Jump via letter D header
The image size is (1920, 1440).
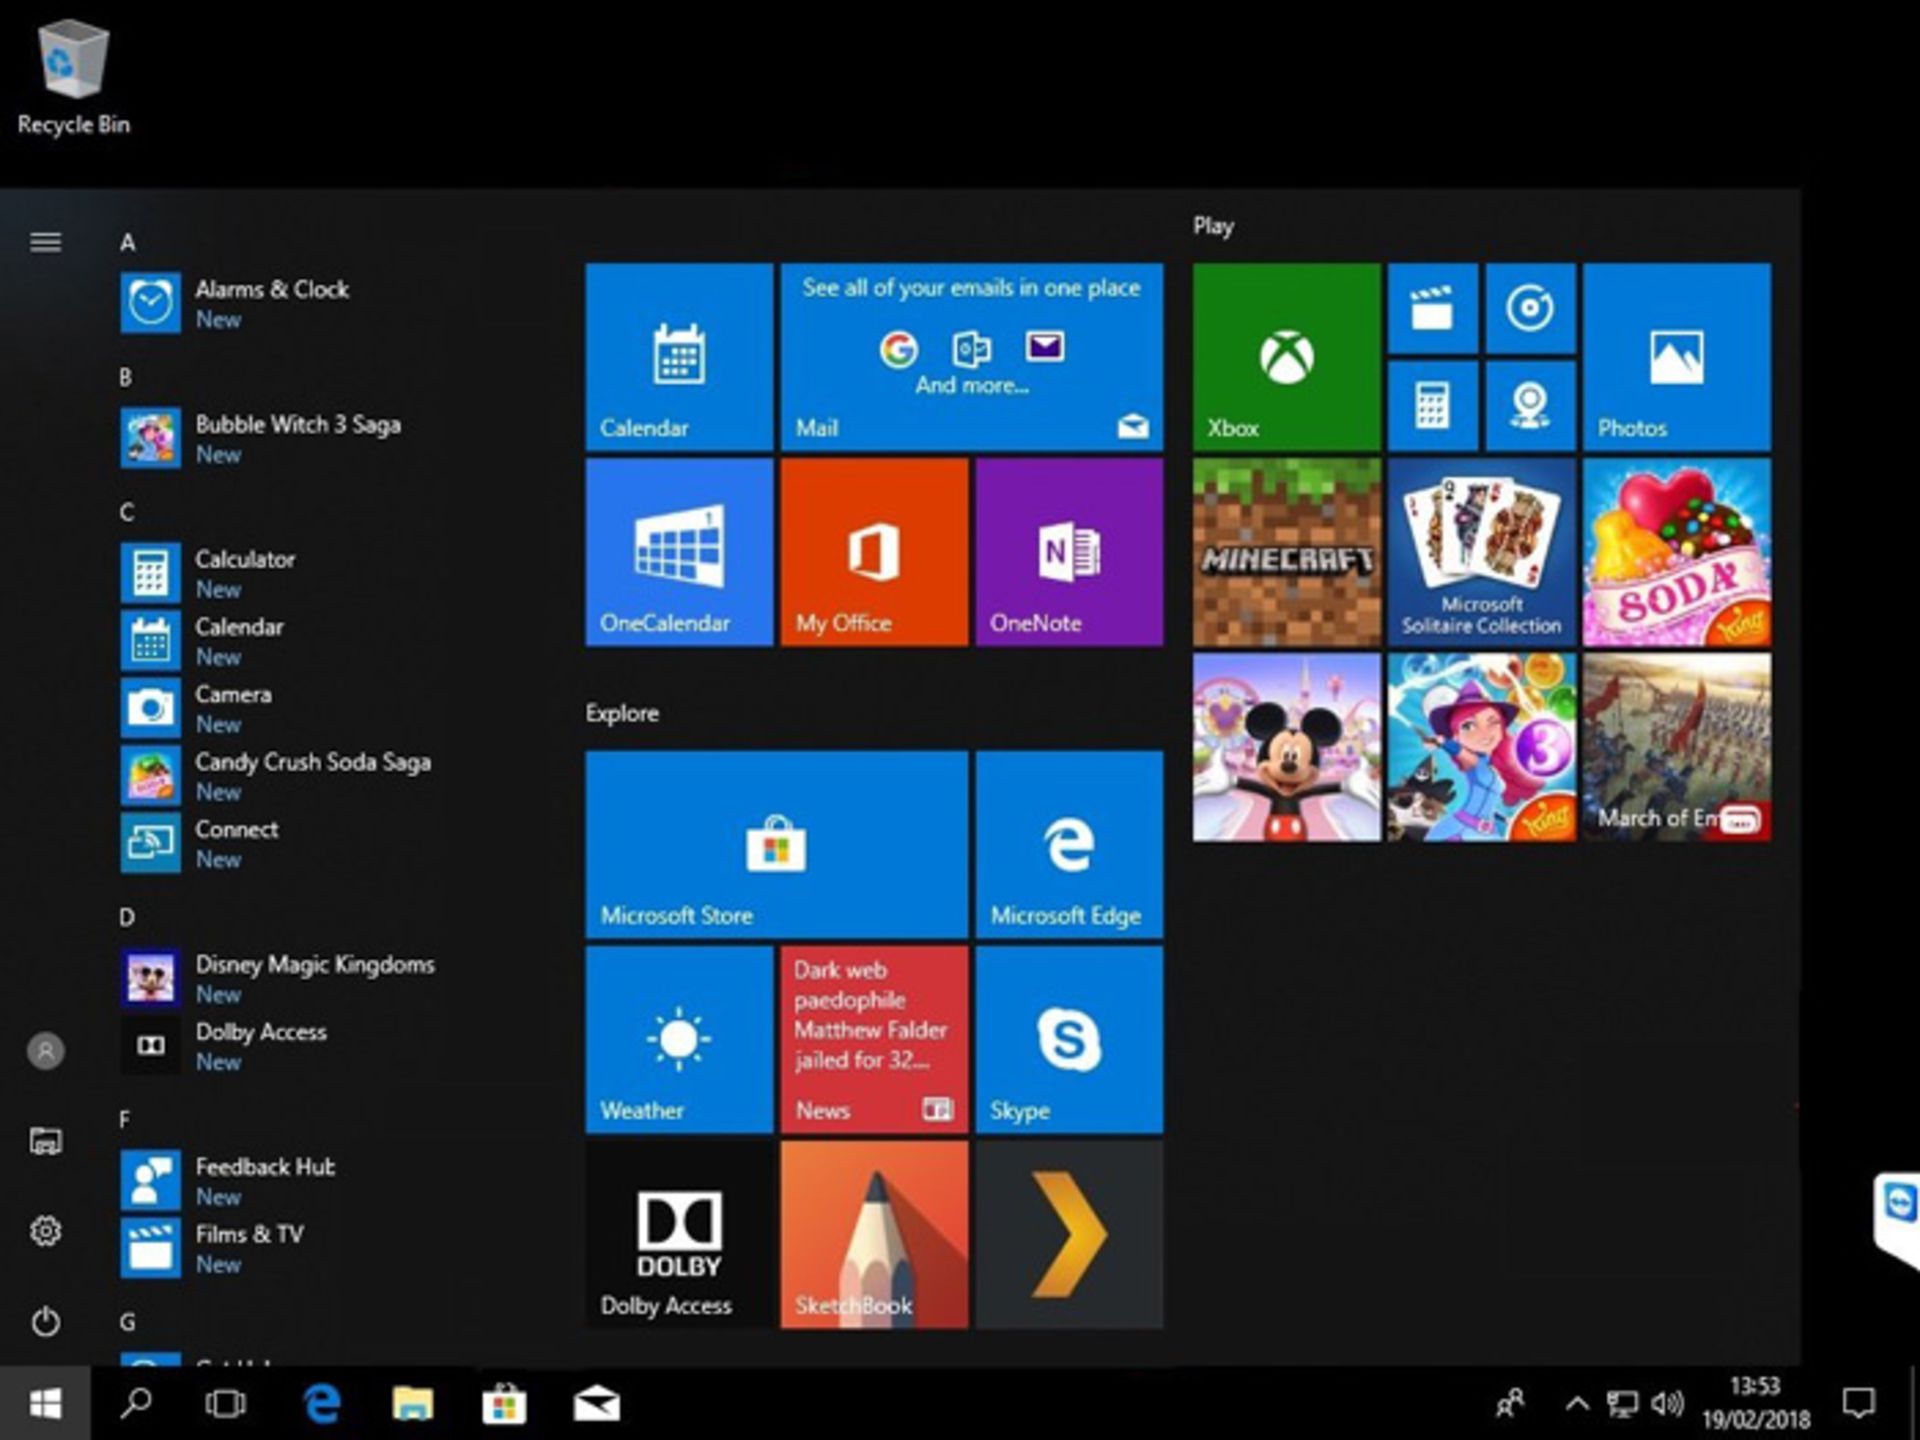tap(127, 917)
